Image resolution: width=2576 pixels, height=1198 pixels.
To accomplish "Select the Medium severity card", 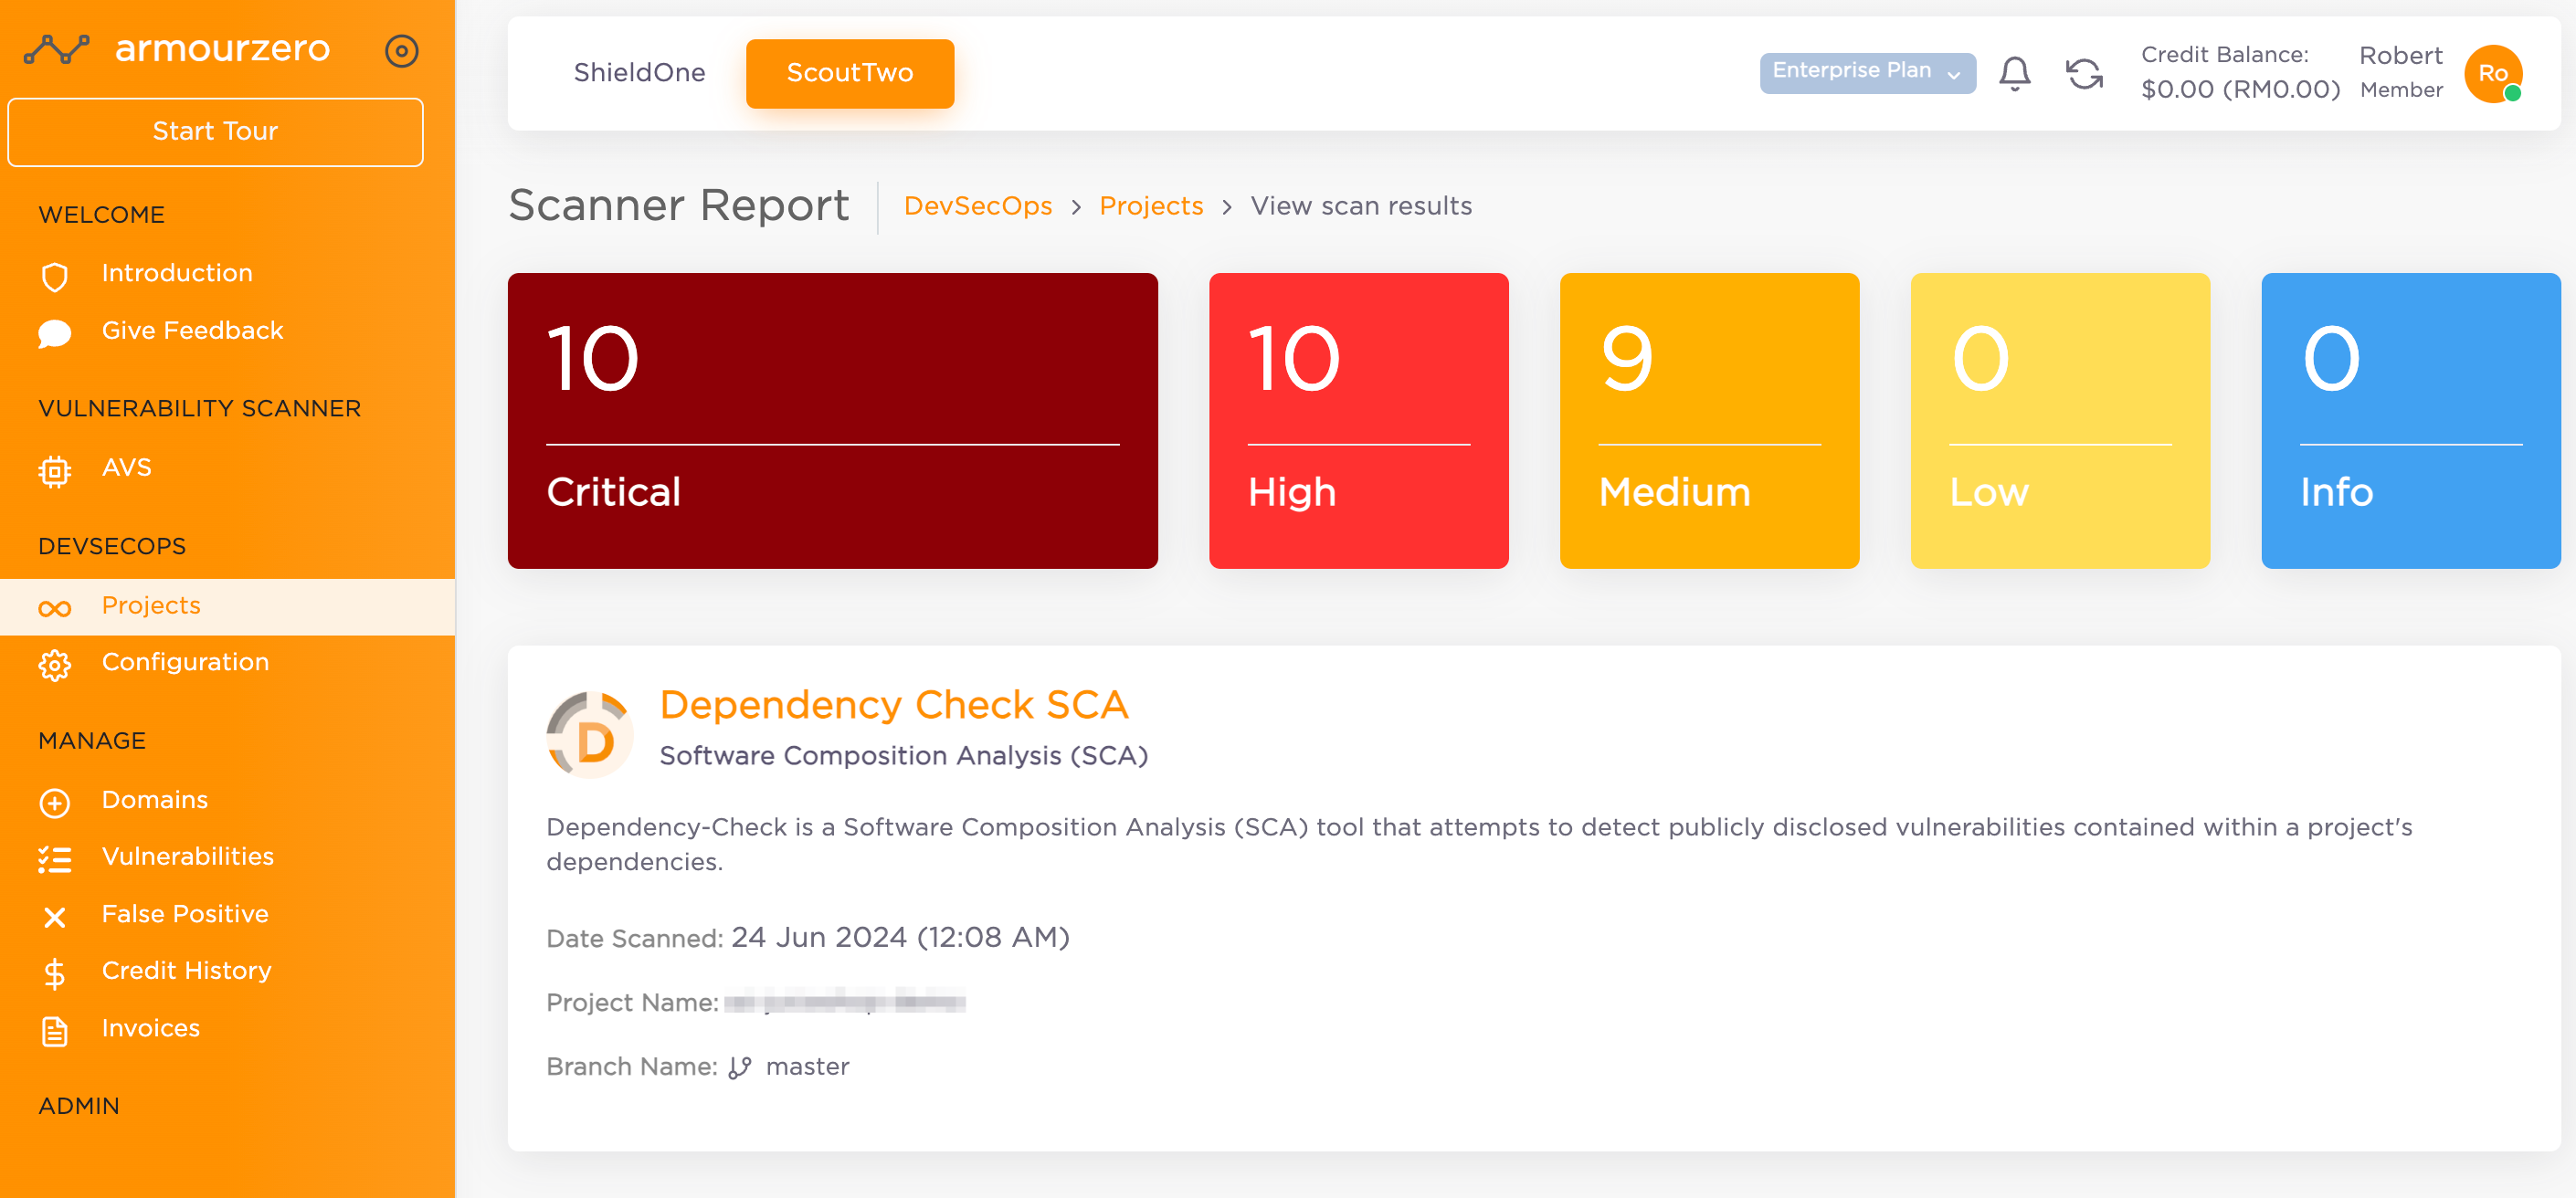I will point(1709,421).
